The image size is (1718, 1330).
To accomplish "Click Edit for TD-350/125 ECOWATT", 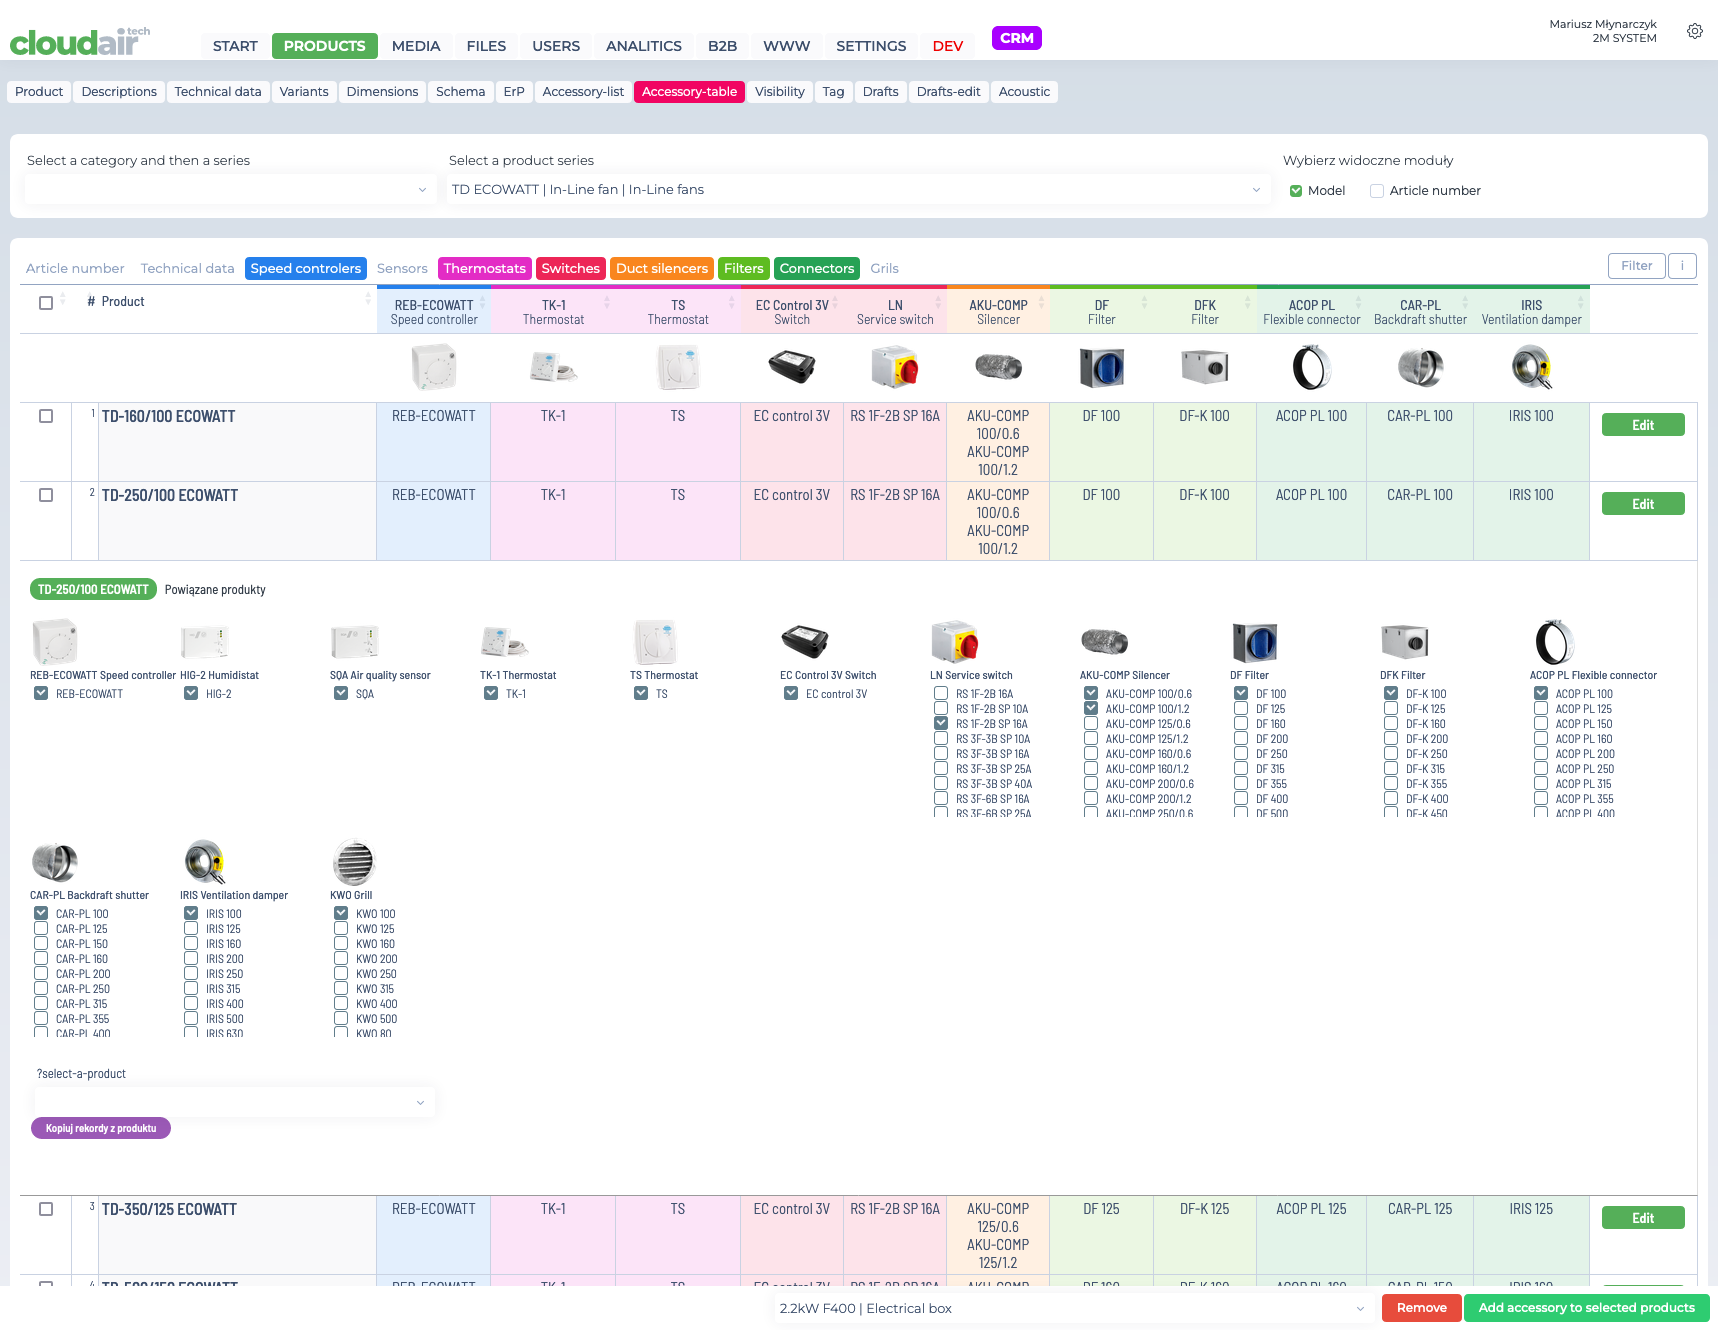I will pyautogui.click(x=1643, y=1218).
